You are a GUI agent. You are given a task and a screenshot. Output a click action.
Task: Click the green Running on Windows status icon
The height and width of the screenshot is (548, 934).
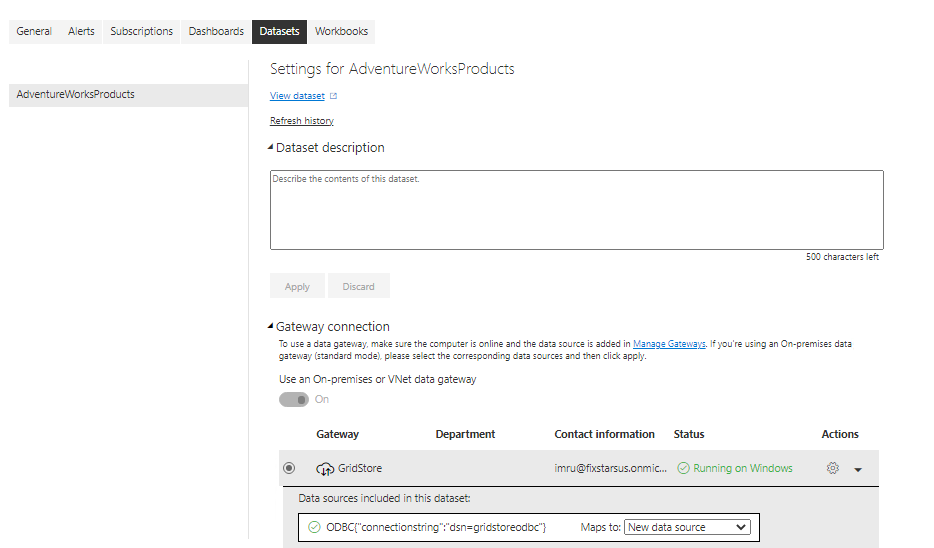click(683, 468)
